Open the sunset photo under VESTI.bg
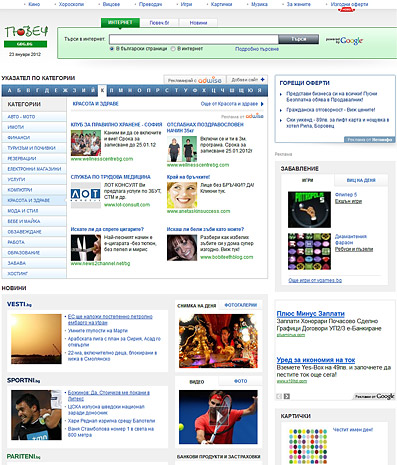Image resolution: width=397 pixels, height=465 pixels. pos(36,339)
